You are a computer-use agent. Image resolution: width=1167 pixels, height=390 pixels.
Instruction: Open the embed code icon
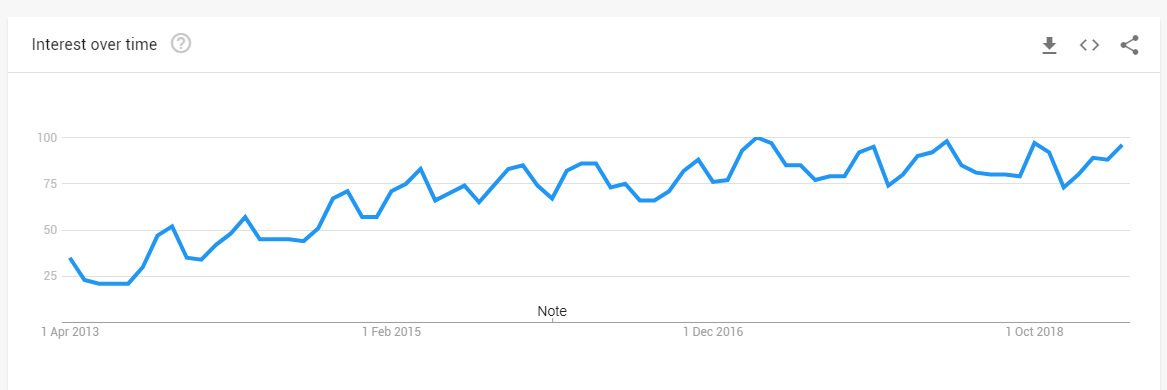coord(1089,45)
